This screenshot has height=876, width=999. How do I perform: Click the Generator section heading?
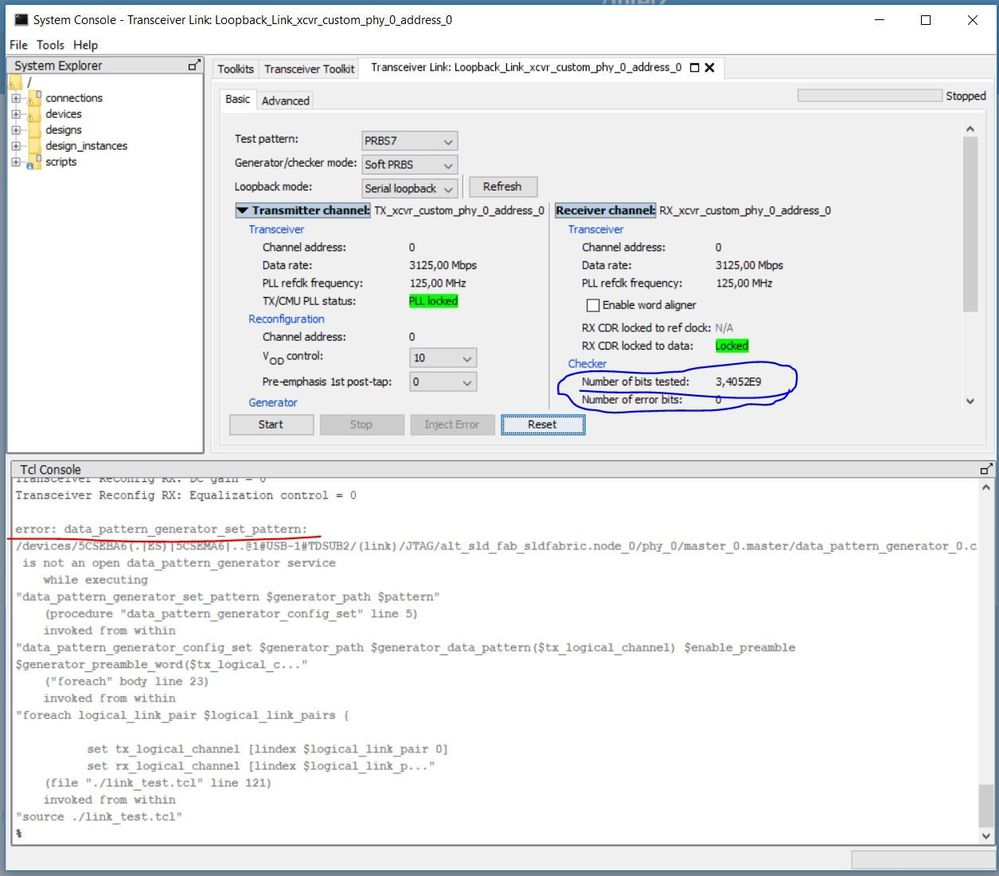273,403
